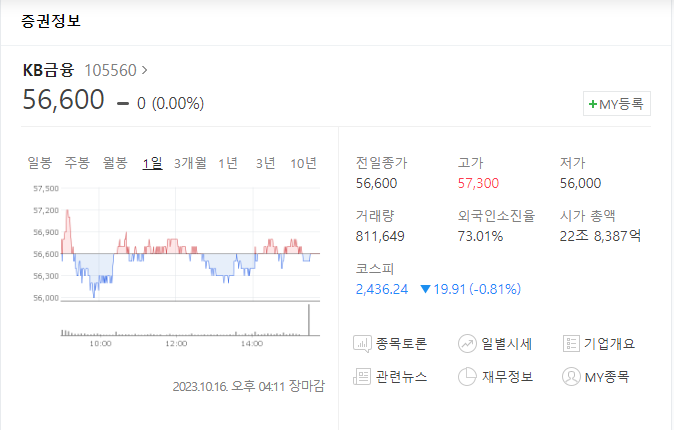674x430 pixels.
Task: Switch chart to 월봉 tab
Action: 115,163
